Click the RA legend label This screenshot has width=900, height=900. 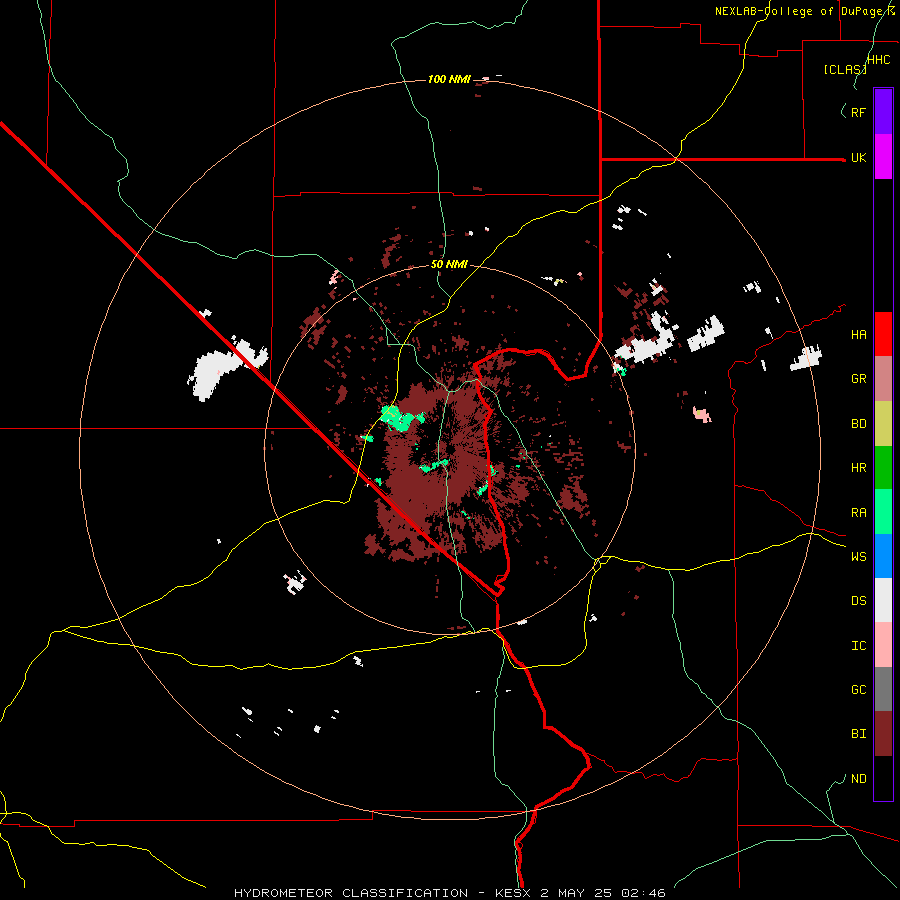coord(858,513)
